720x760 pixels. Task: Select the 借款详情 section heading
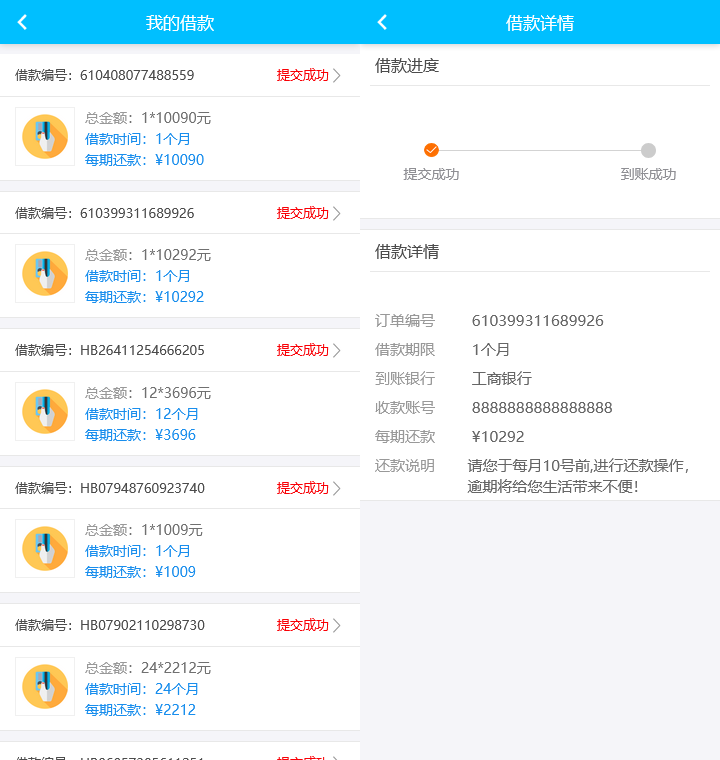point(407,252)
